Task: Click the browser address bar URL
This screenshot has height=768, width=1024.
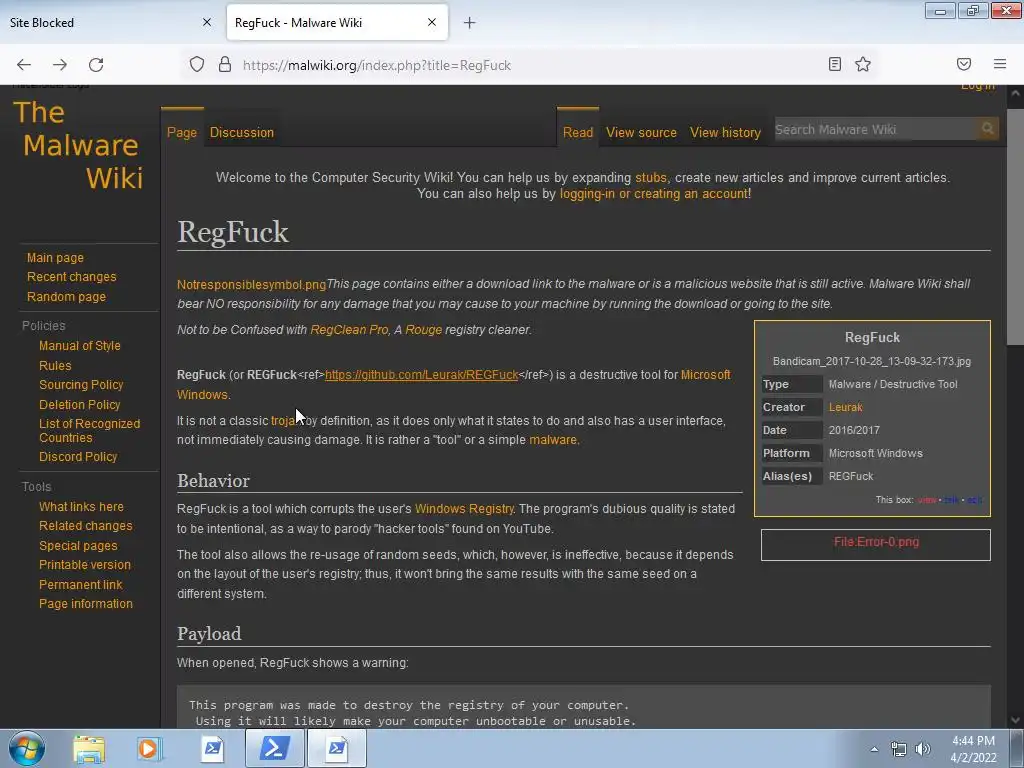Action: point(377,65)
